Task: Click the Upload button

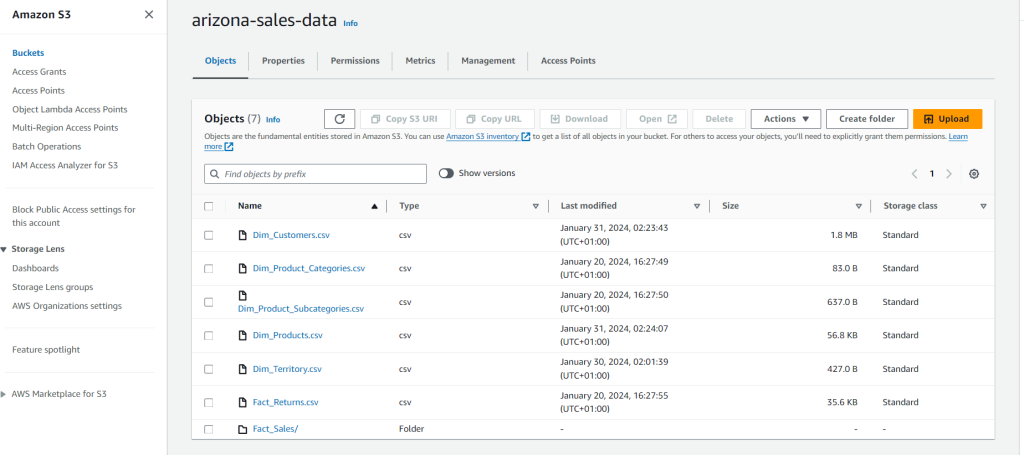Action: (947, 119)
